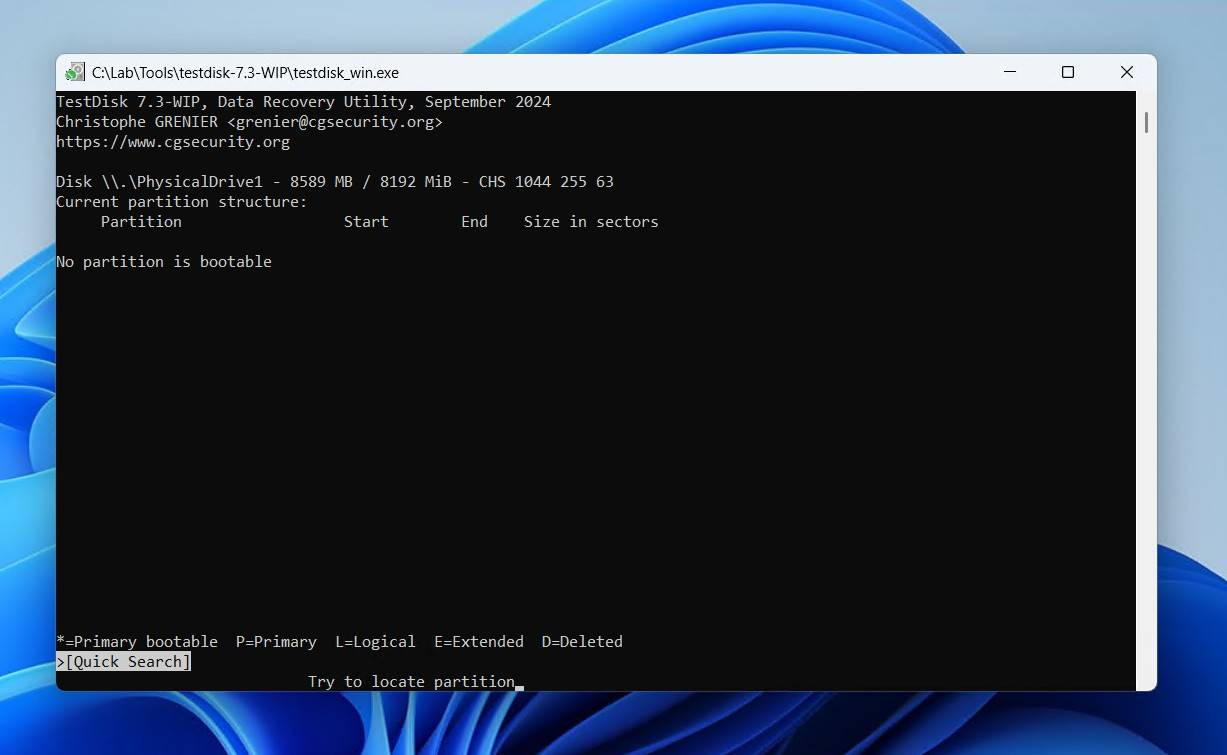Click the L=Logical legend entry

(375, 642)
